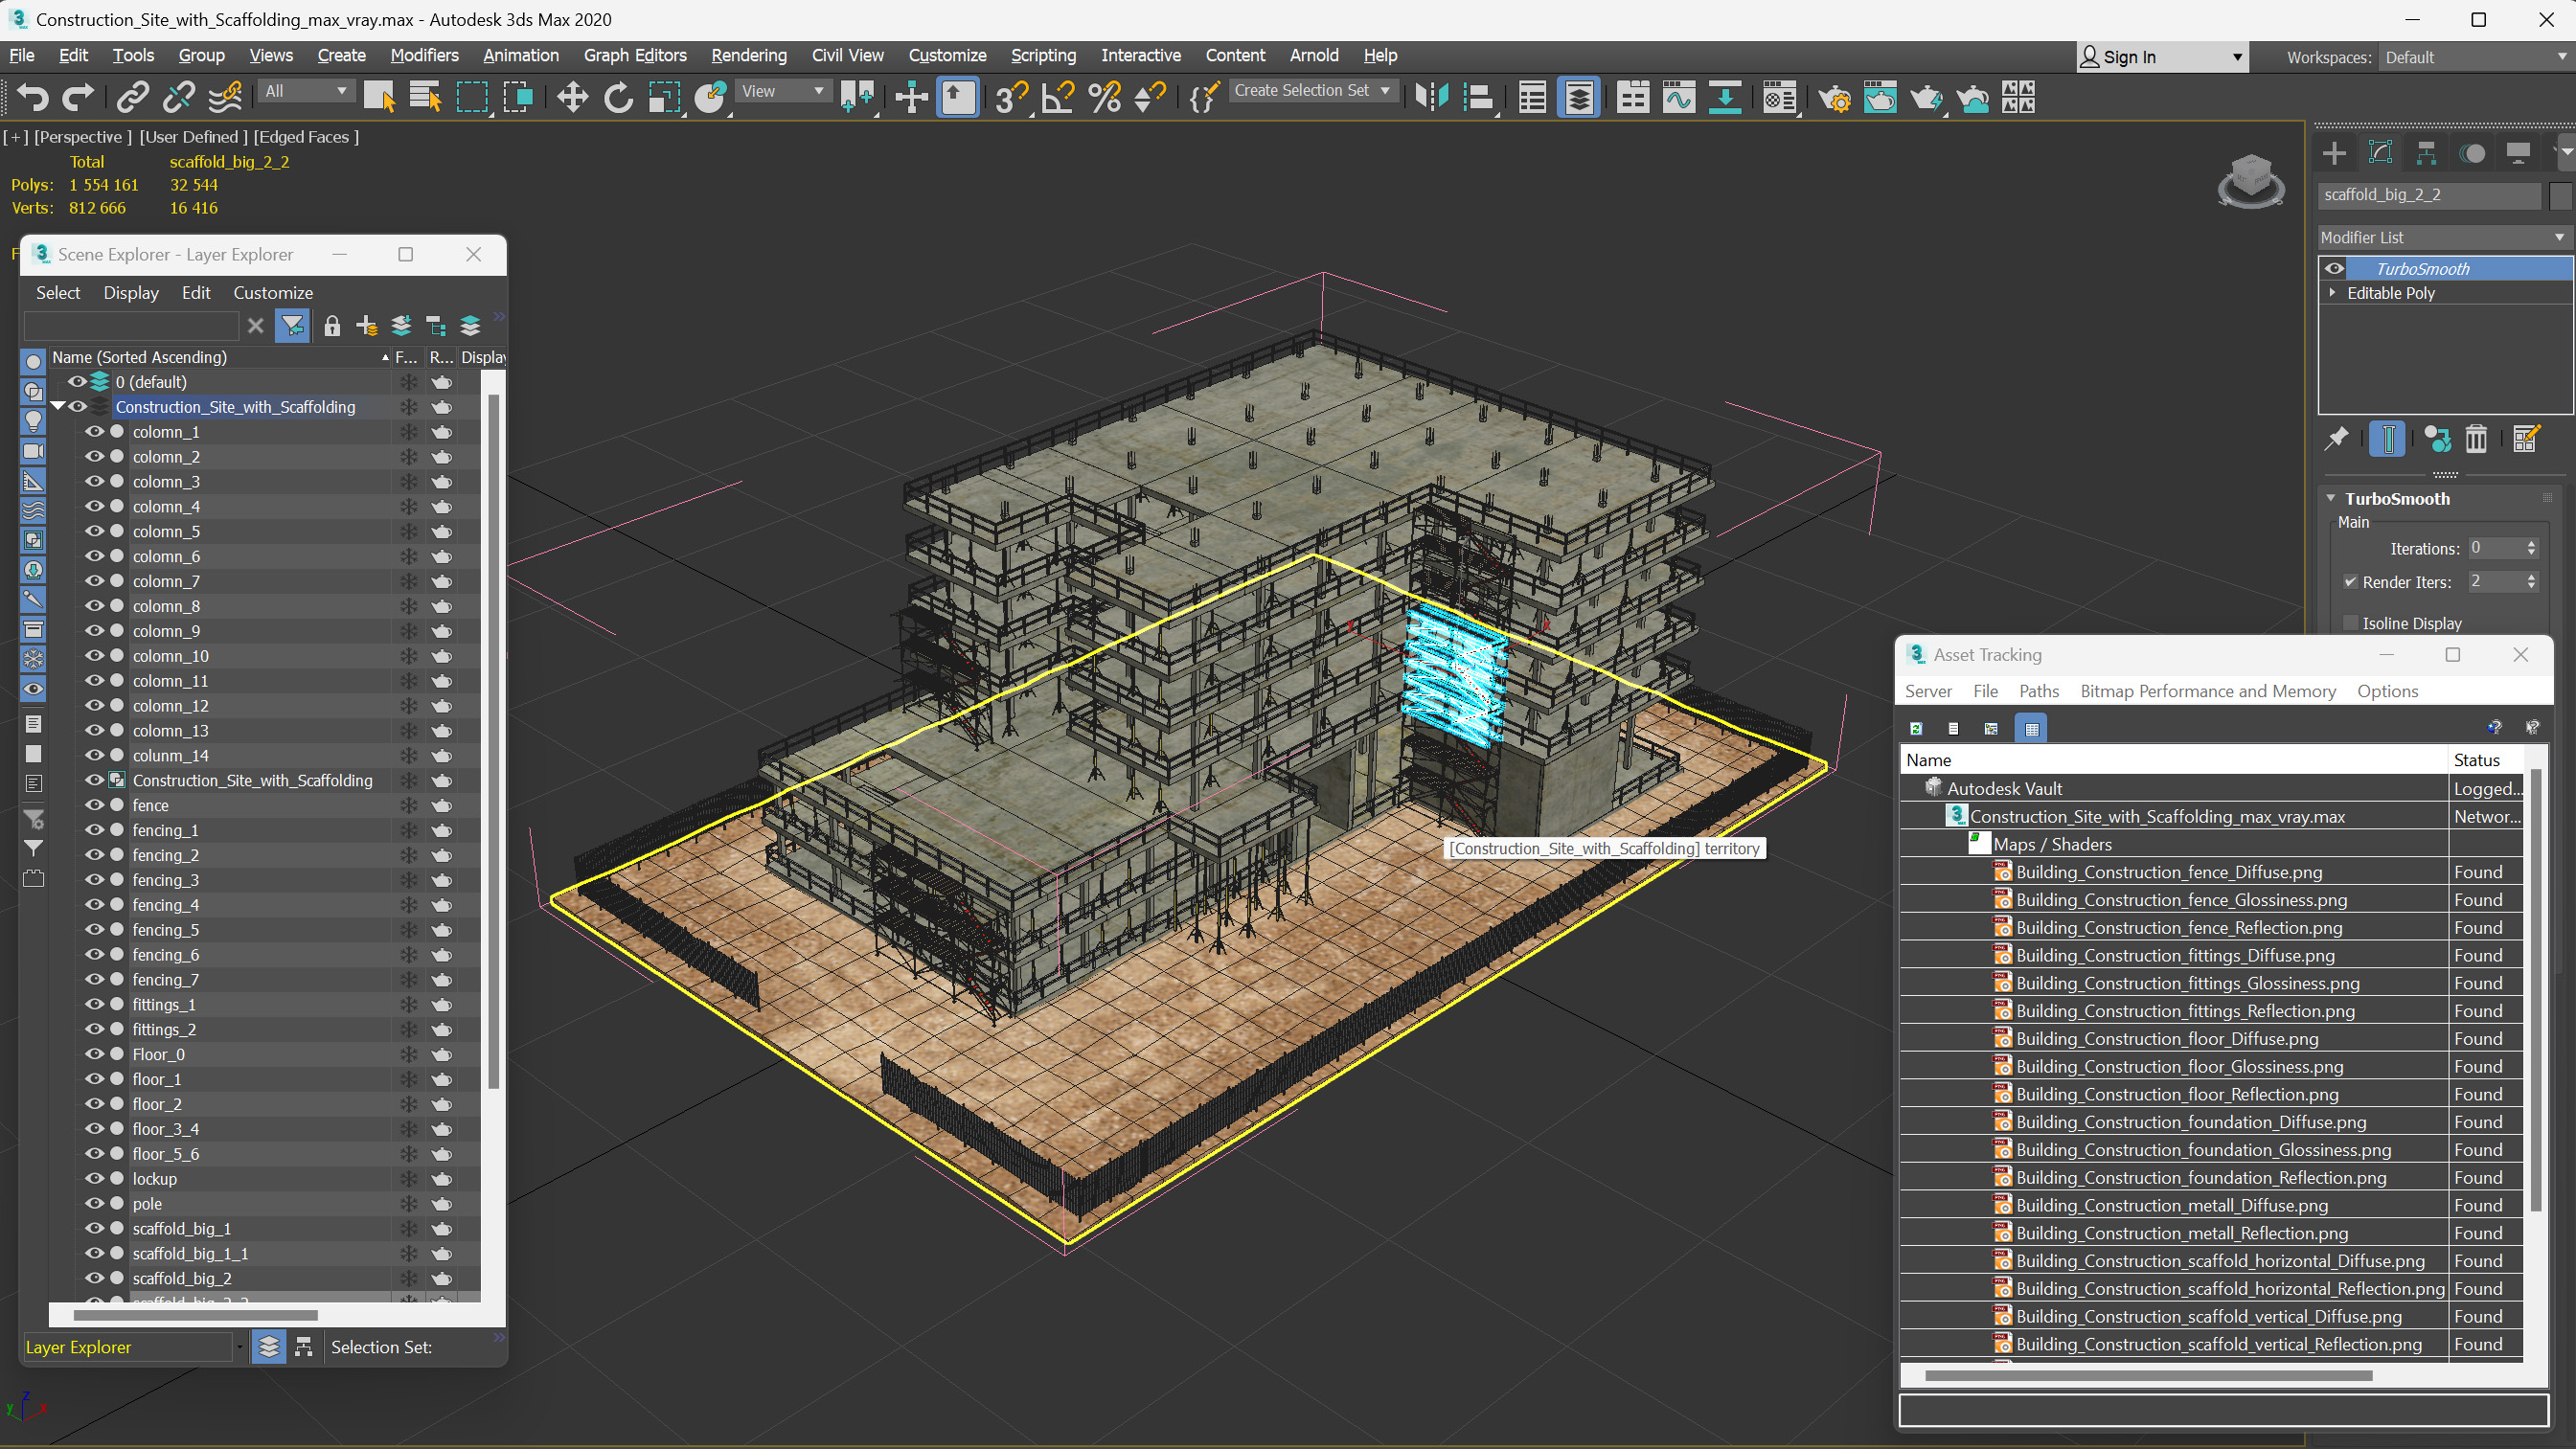Click the Mirror tool icon
2576x1449 pixels.
(1431, 97)
